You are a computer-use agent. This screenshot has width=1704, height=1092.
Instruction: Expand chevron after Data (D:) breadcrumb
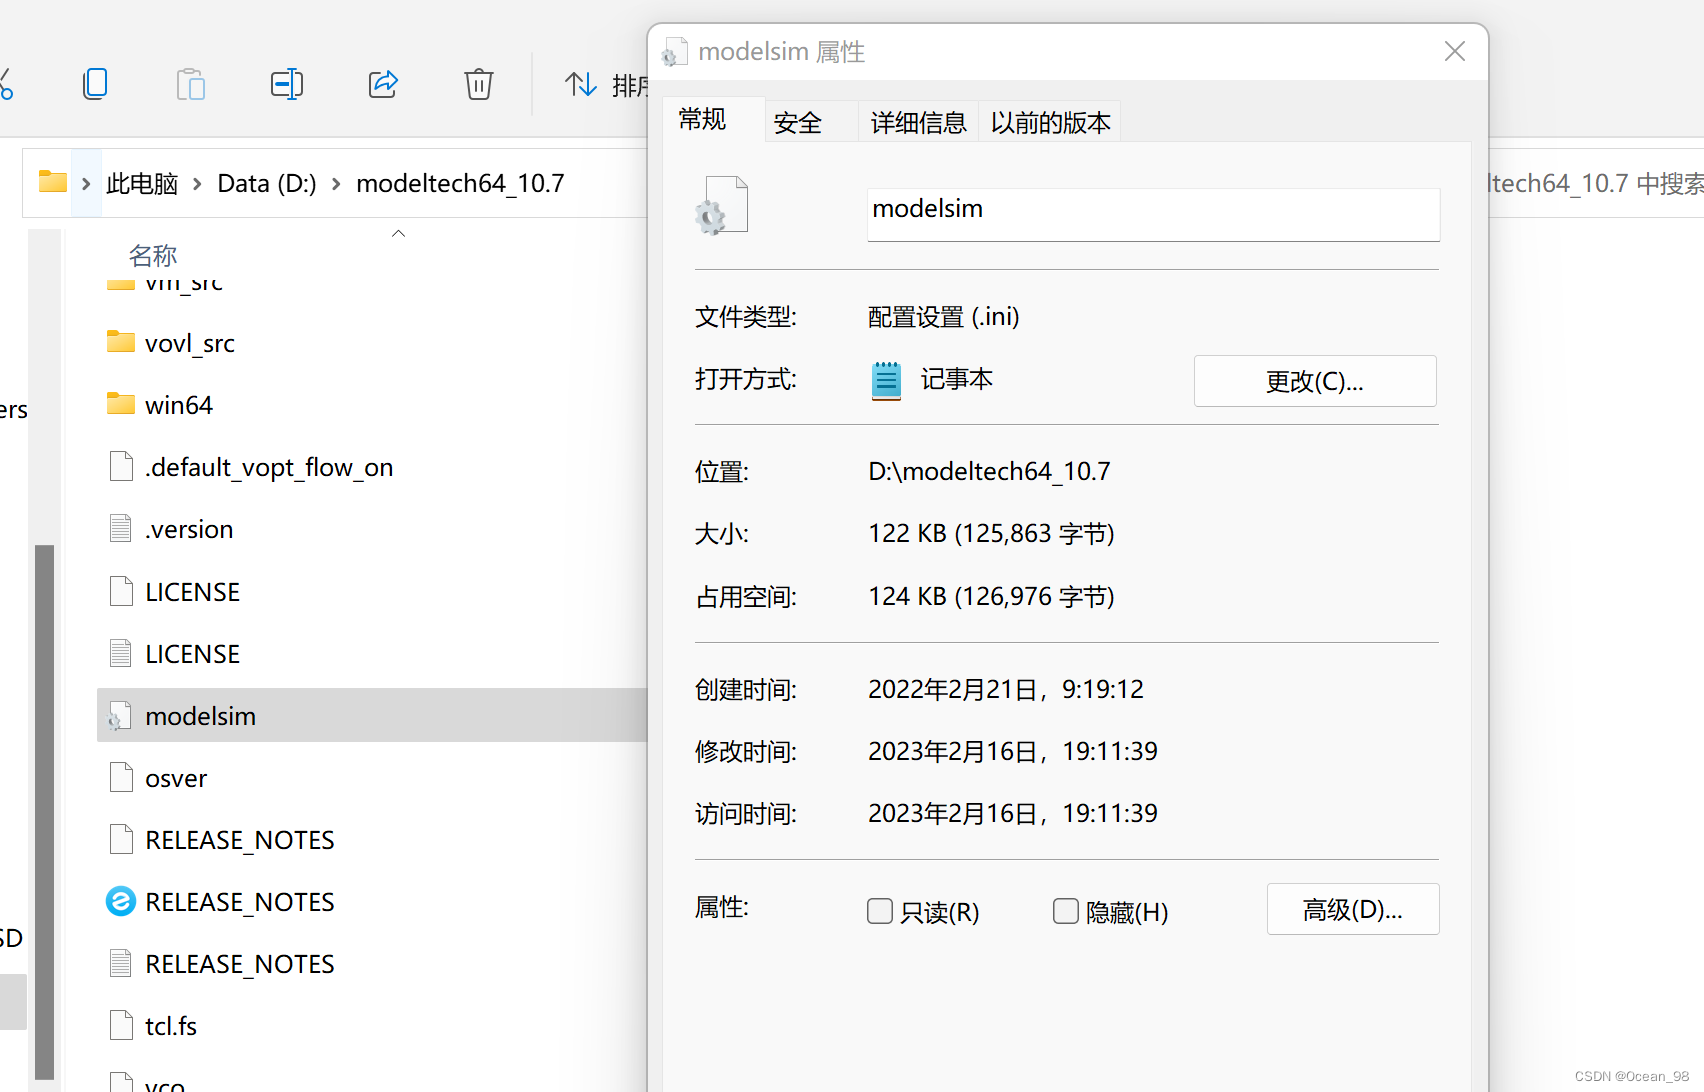pyautogui.click(x=336, y=184)
